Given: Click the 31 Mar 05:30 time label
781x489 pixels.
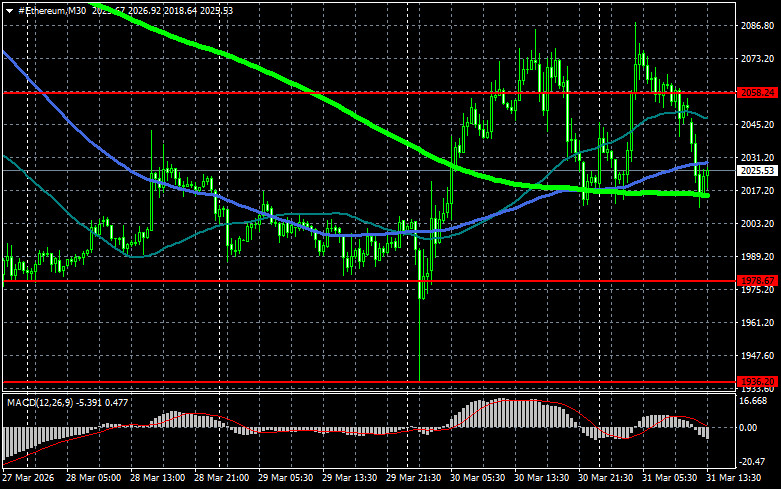Looking at the screenshot, I should click(x=669, y=478).
